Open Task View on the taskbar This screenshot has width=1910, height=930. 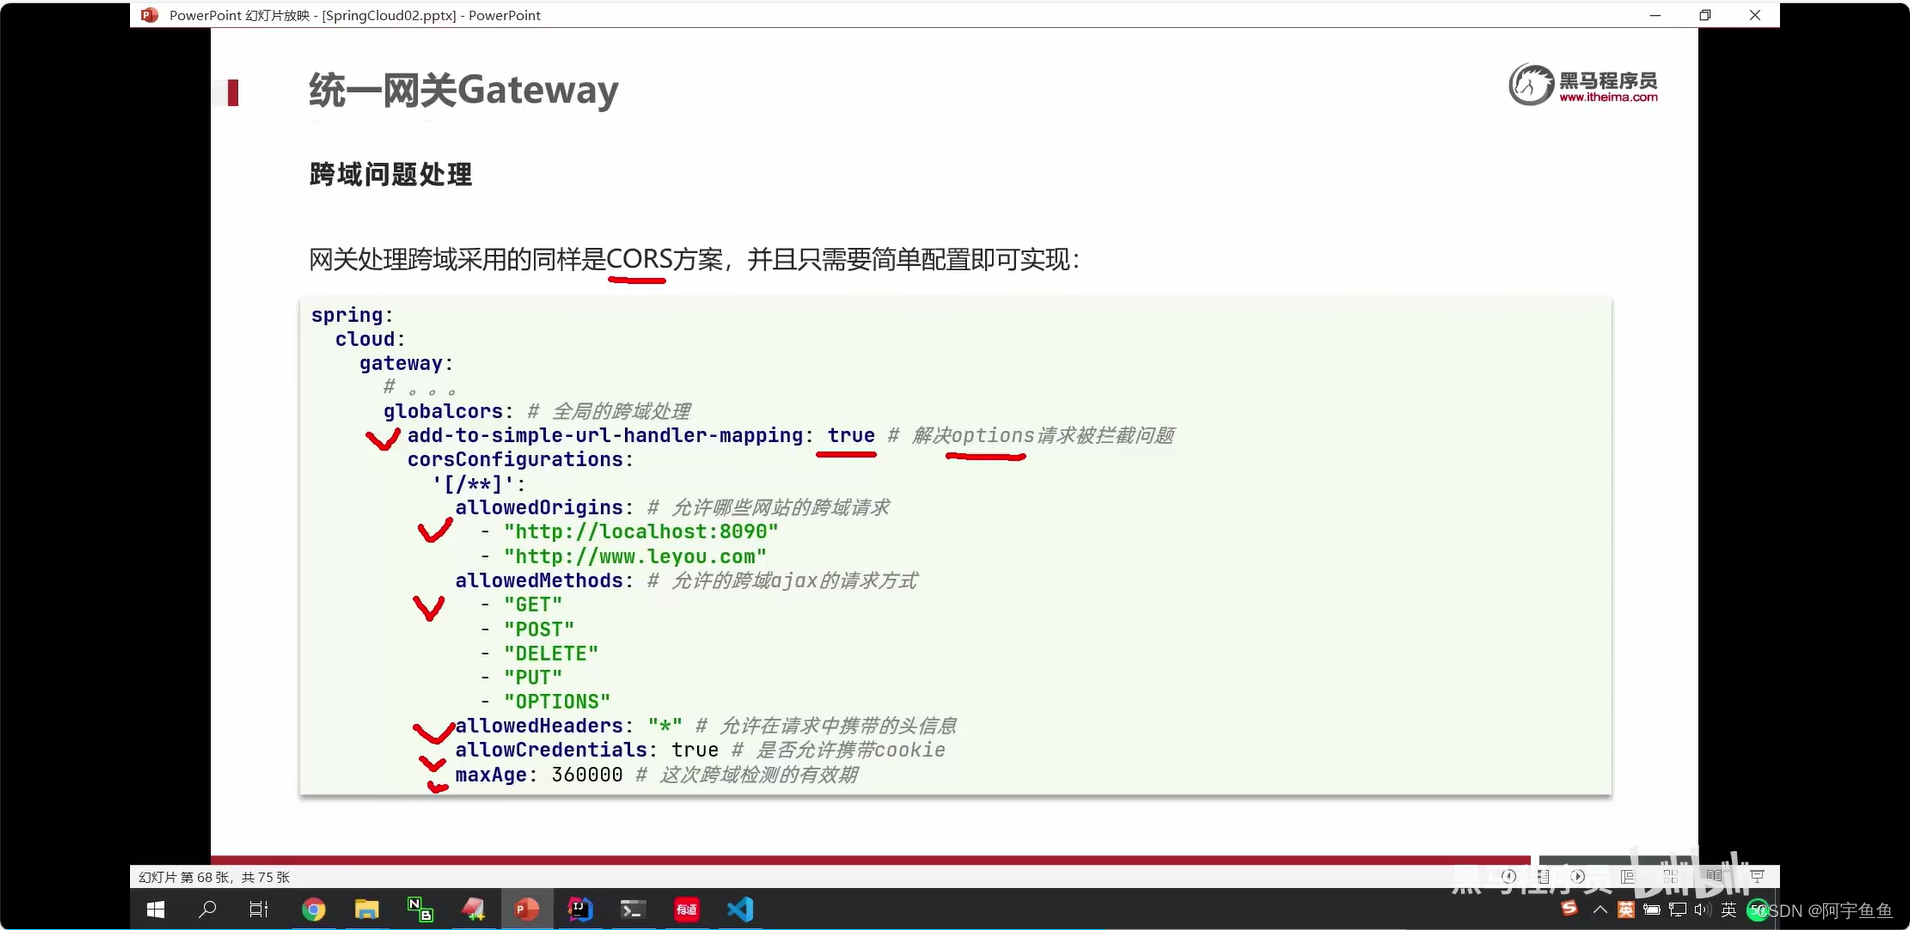259,909
